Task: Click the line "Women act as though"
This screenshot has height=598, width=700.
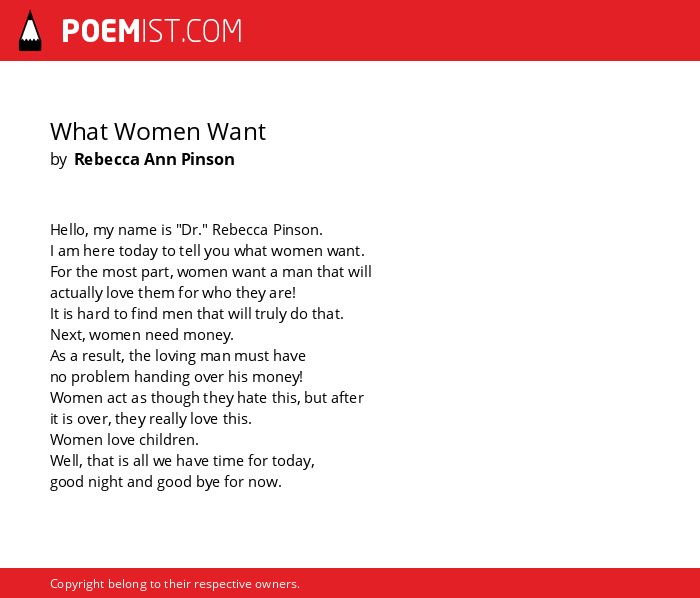Action: tap(207, 398)
